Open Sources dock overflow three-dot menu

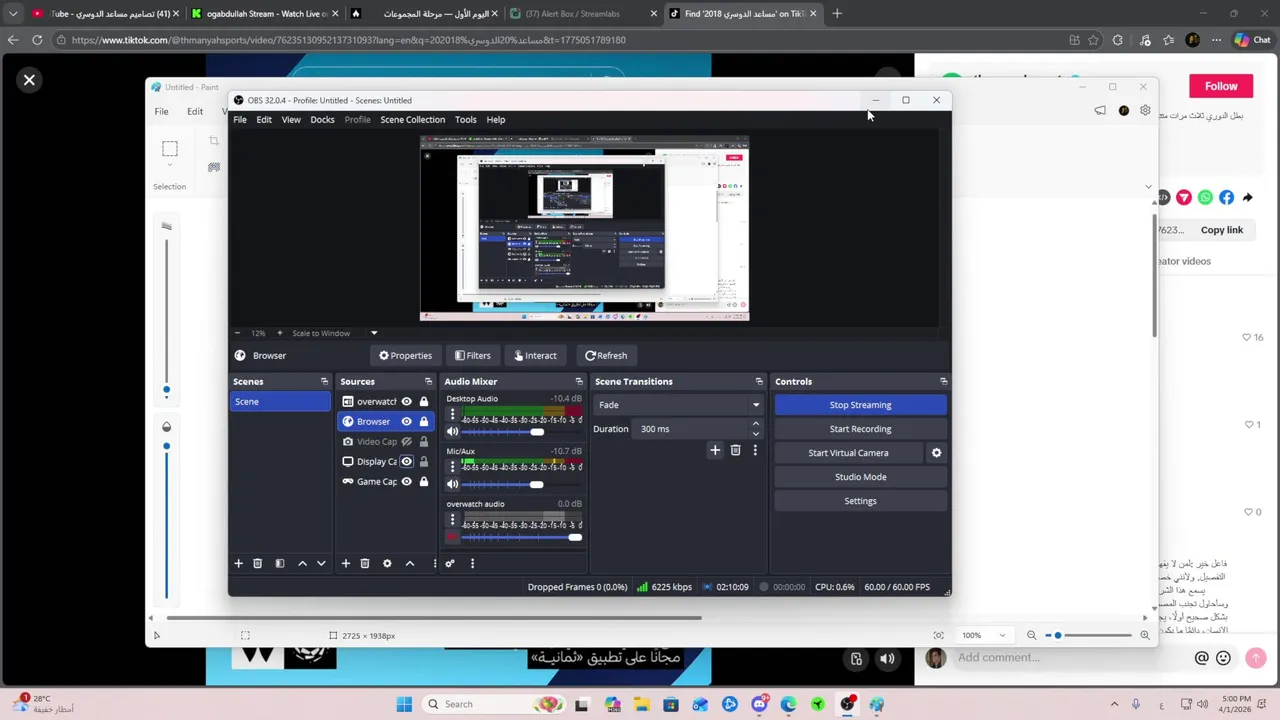[x=434, y=563]
